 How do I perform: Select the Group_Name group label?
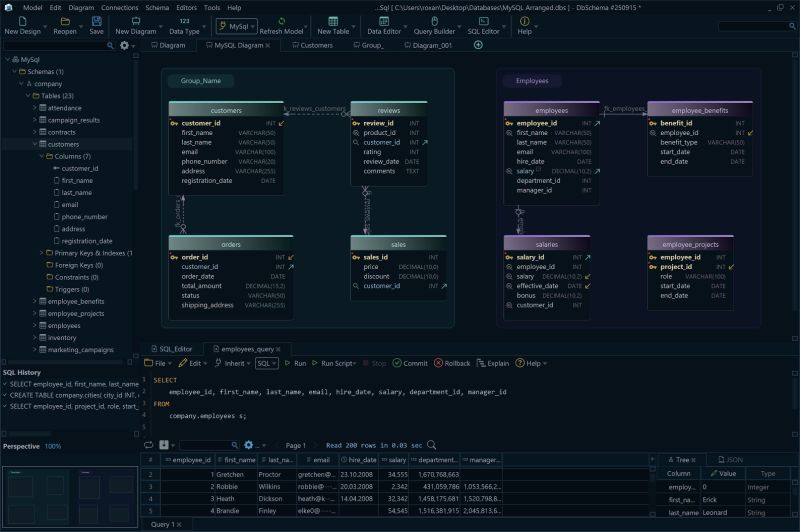(x=201, y=81)
